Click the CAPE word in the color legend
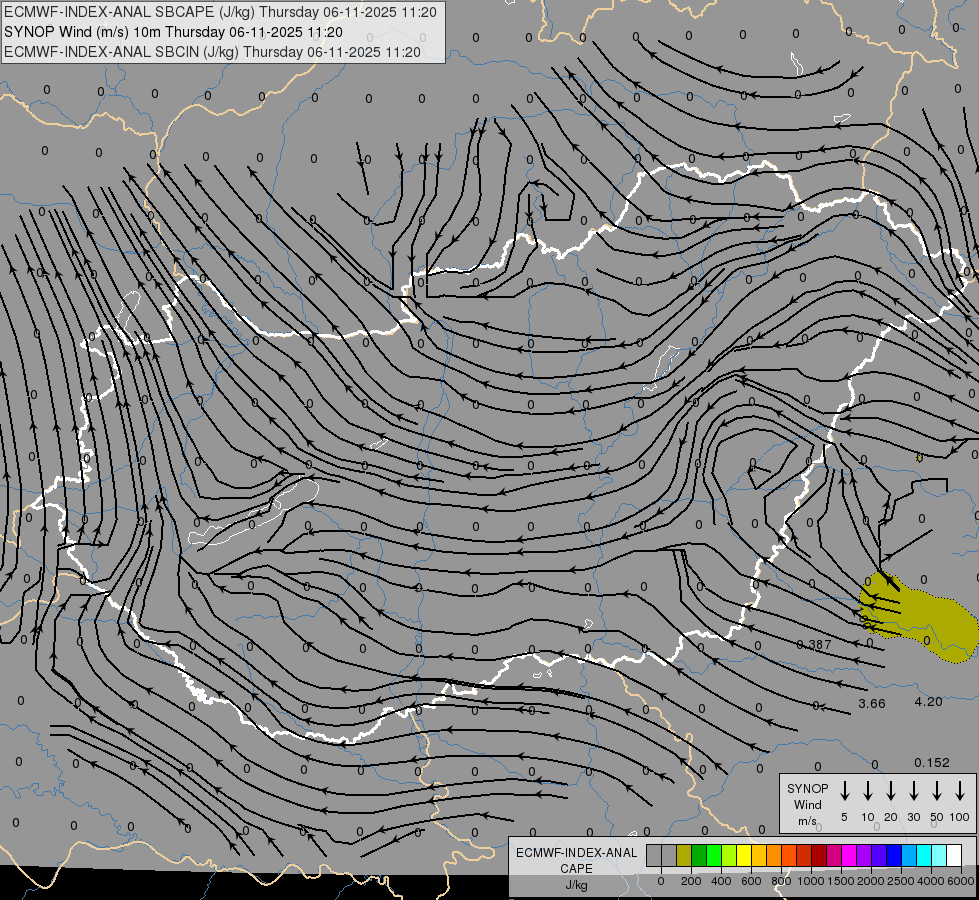 [x=576, y=869]
